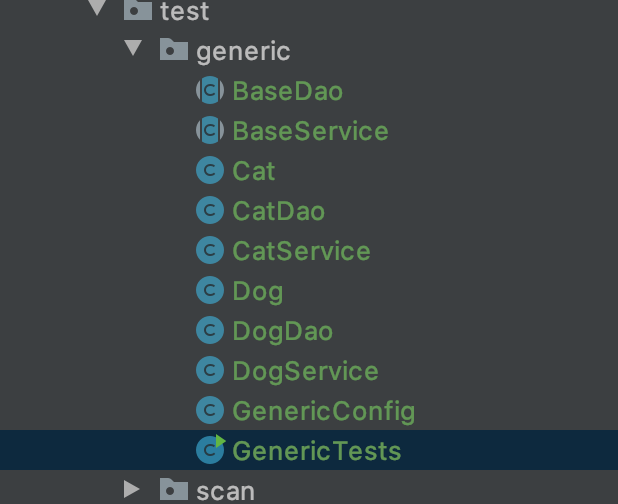The height and width of the screenshot is (504, 618).
Task: Expand the scan package
Action: 132,489
